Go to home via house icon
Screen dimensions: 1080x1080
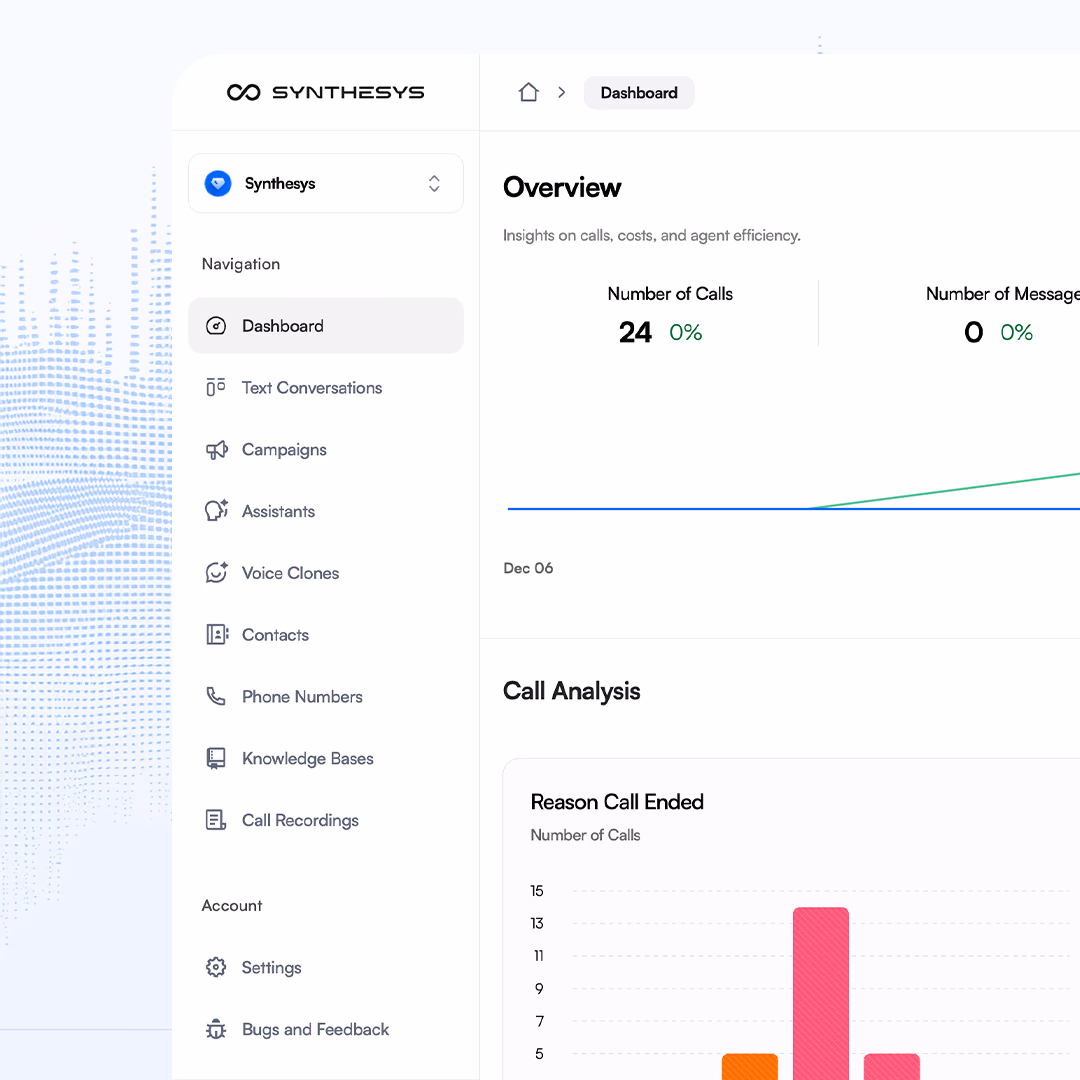(x=528, y=92)
